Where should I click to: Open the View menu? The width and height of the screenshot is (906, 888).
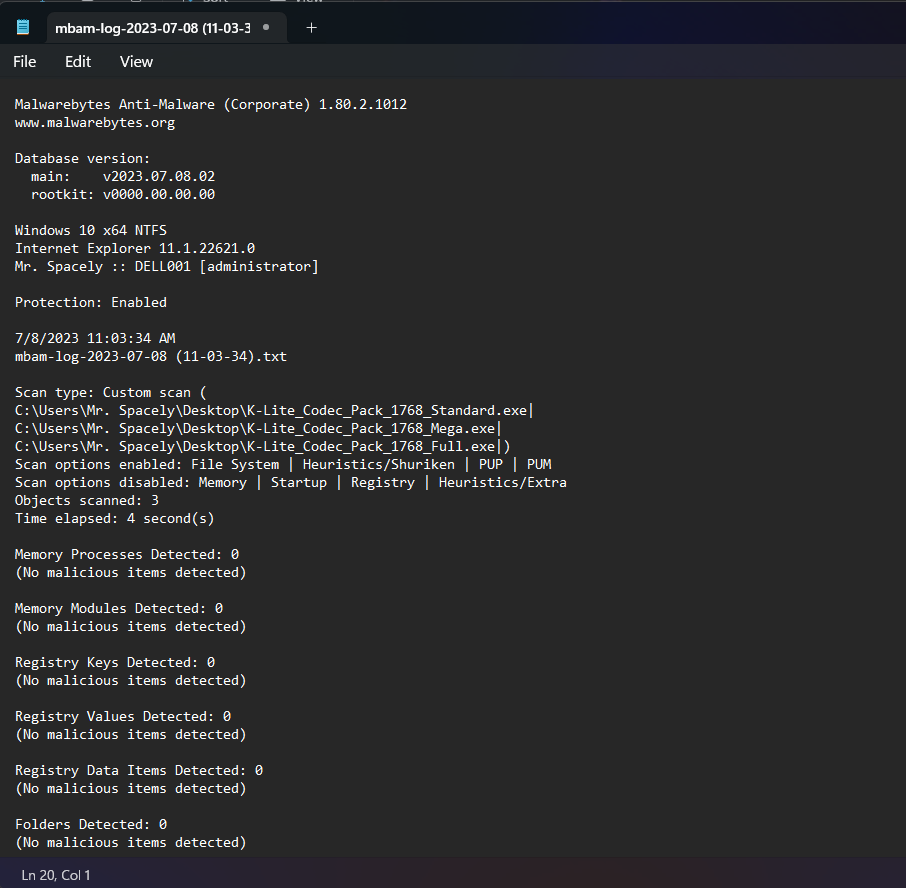(136, 62)
